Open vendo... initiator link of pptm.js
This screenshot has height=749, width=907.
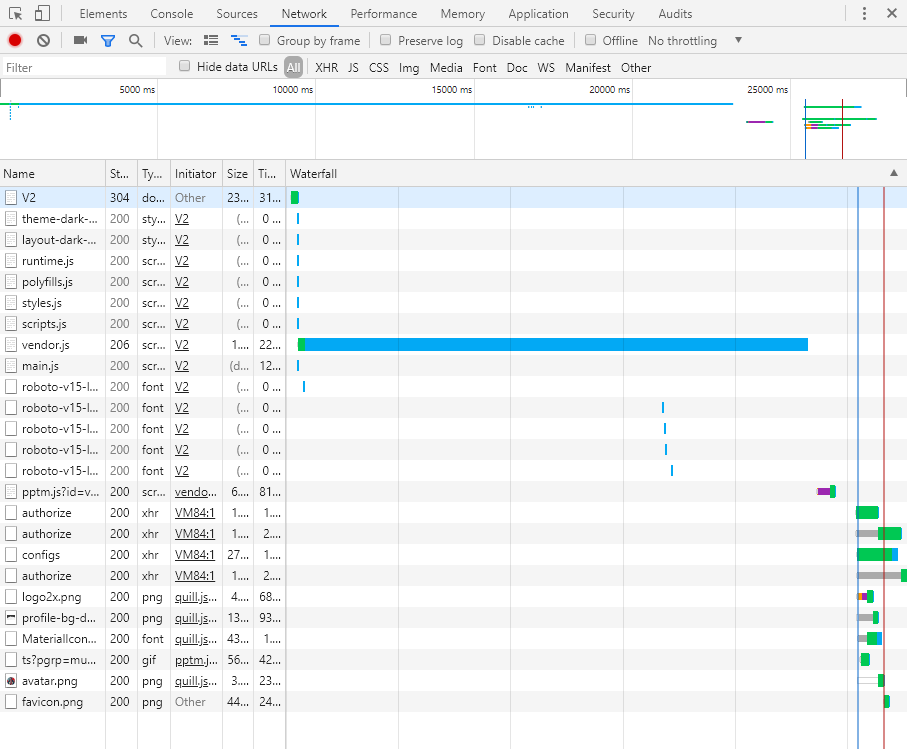[196, 492]
